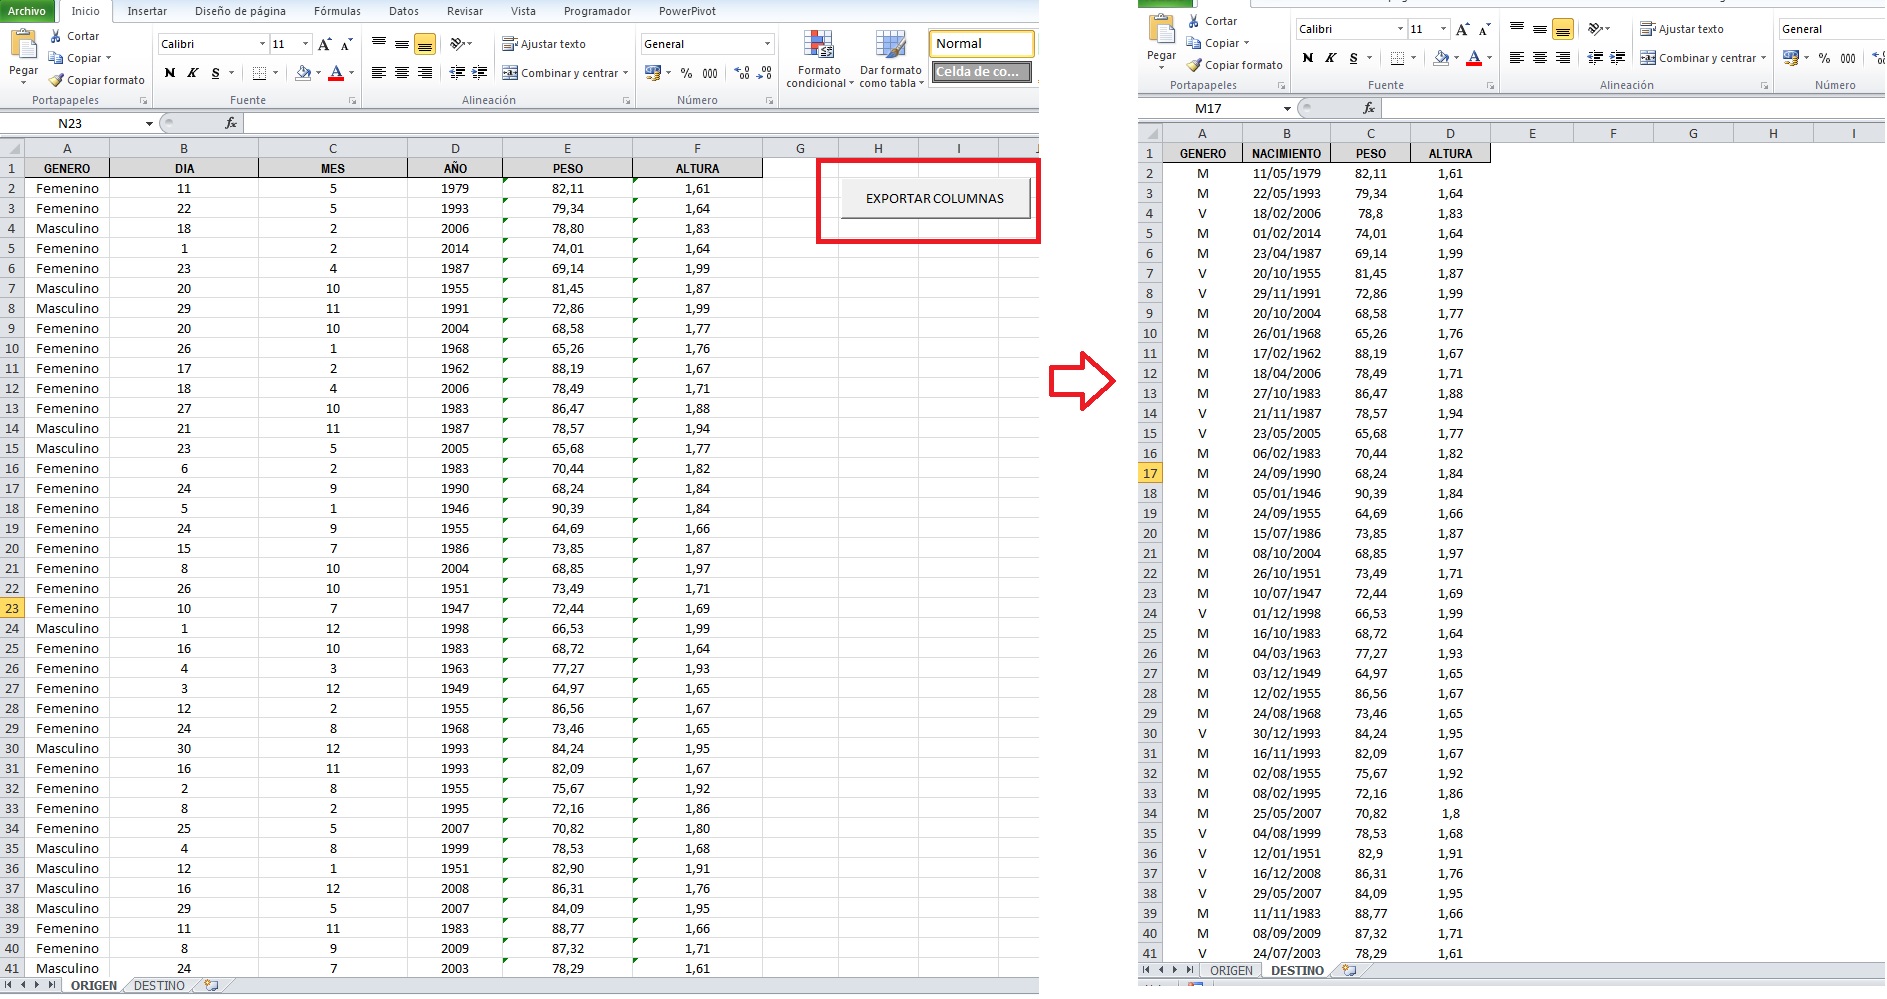Click the Cortar scissors icon in left ribbon
The image size is (1887, 999).
(x=56, y=36)
